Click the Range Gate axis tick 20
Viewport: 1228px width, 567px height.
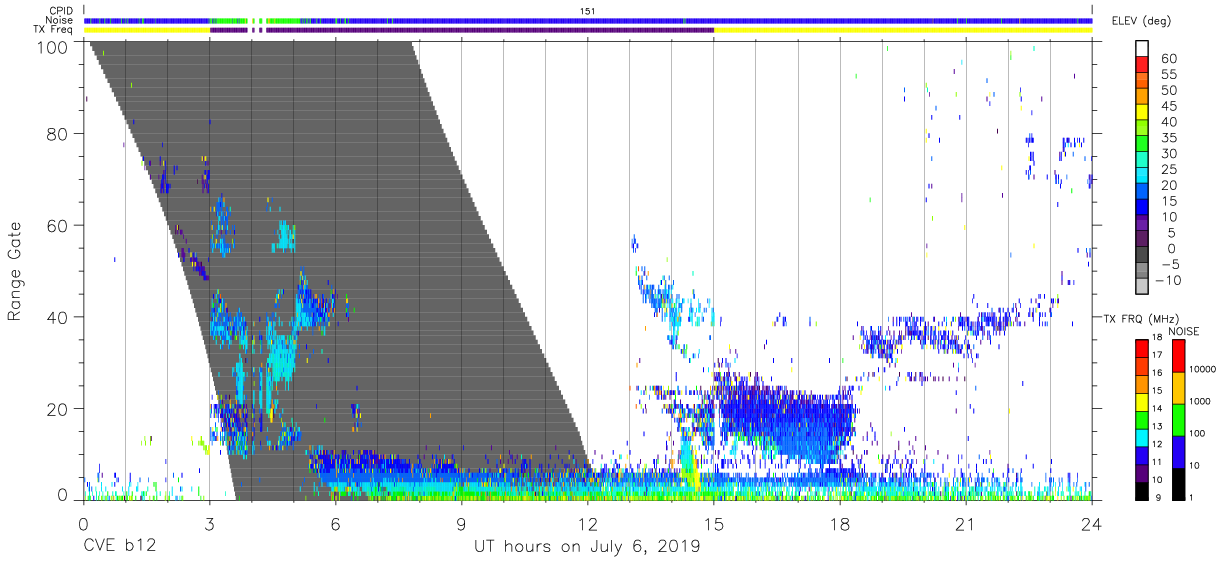pyautogui.click(x=57, y=410)
